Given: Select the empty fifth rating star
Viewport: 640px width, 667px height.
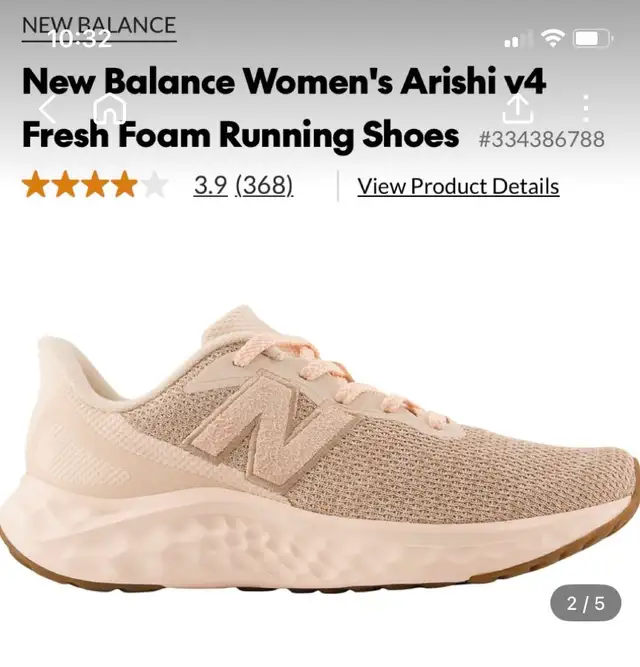Looking at the screenshot, I should click(154, 184).
